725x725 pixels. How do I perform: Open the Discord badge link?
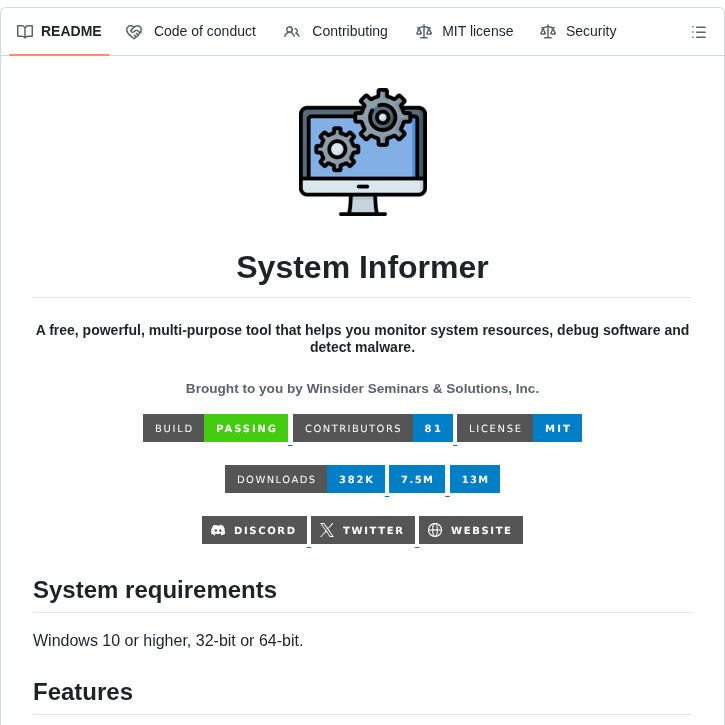254,530
